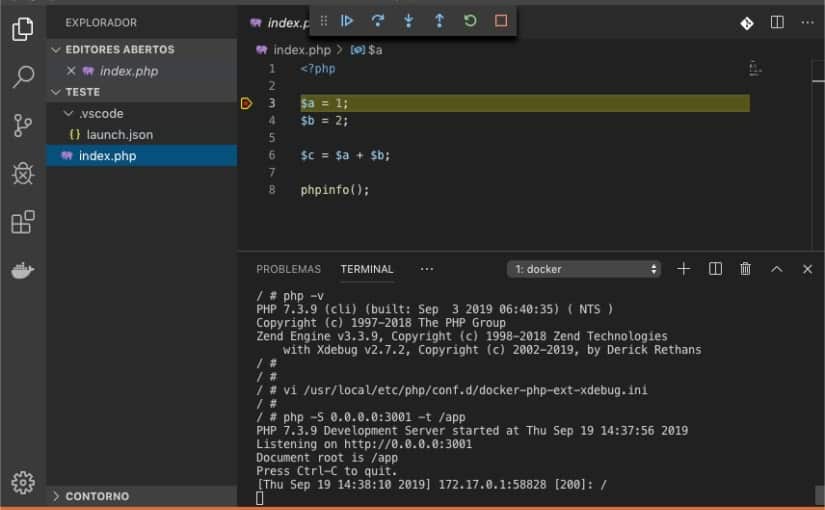Select the index.php editor tab
825x510 pixels.
279,23
